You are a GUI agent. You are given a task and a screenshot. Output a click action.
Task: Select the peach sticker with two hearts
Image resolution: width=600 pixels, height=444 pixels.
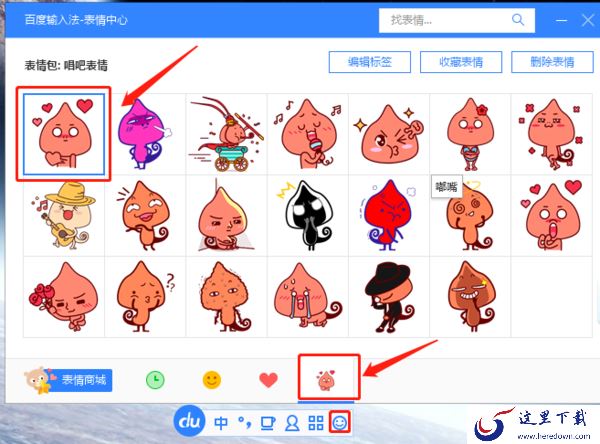coord(64,134)
